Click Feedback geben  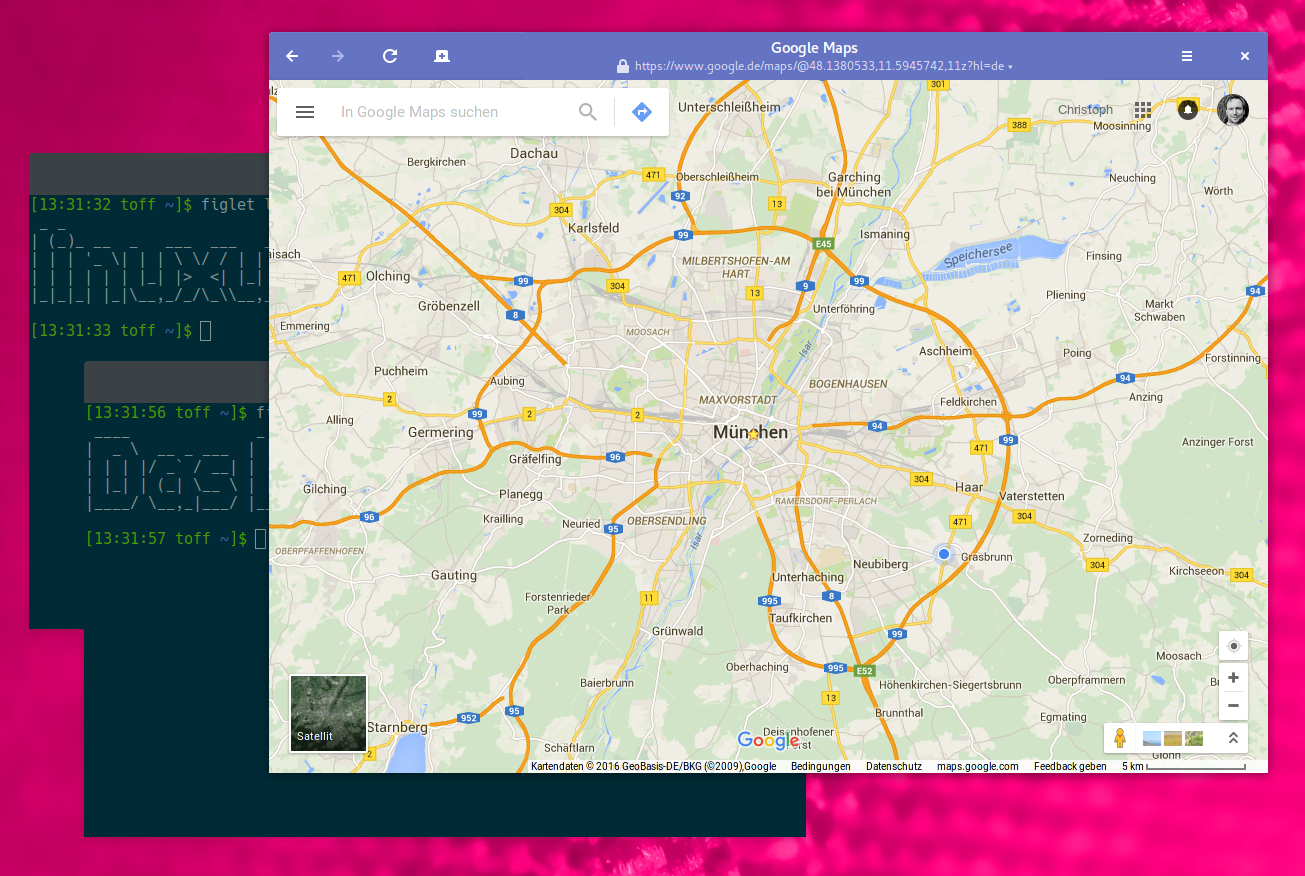(1070, 766)
